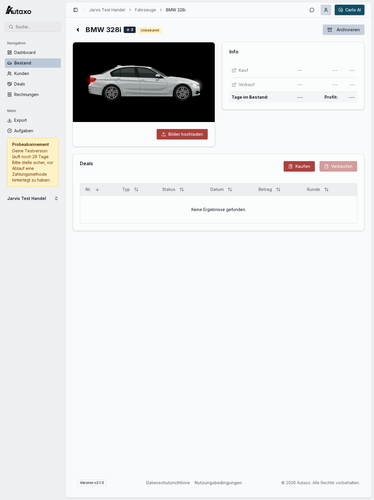Open the BMW 328i car image
This screenshot has width=374, height=500.
(144, 82)
